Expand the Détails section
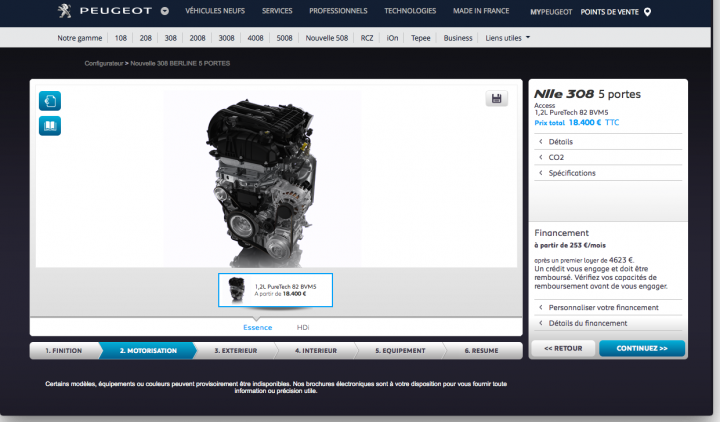The width and height of the screenshot is (720, 422). [608, 141]
